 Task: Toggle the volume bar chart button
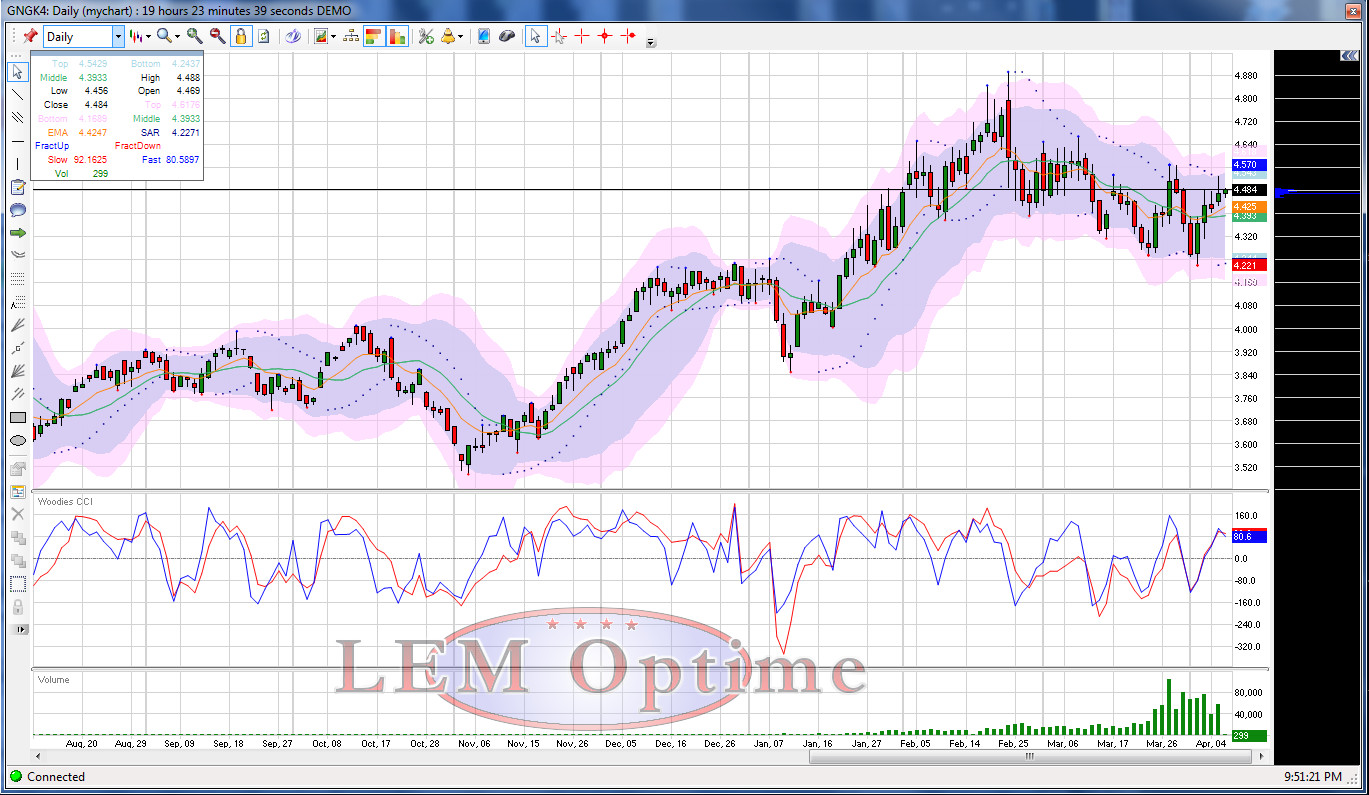point(397,36)
